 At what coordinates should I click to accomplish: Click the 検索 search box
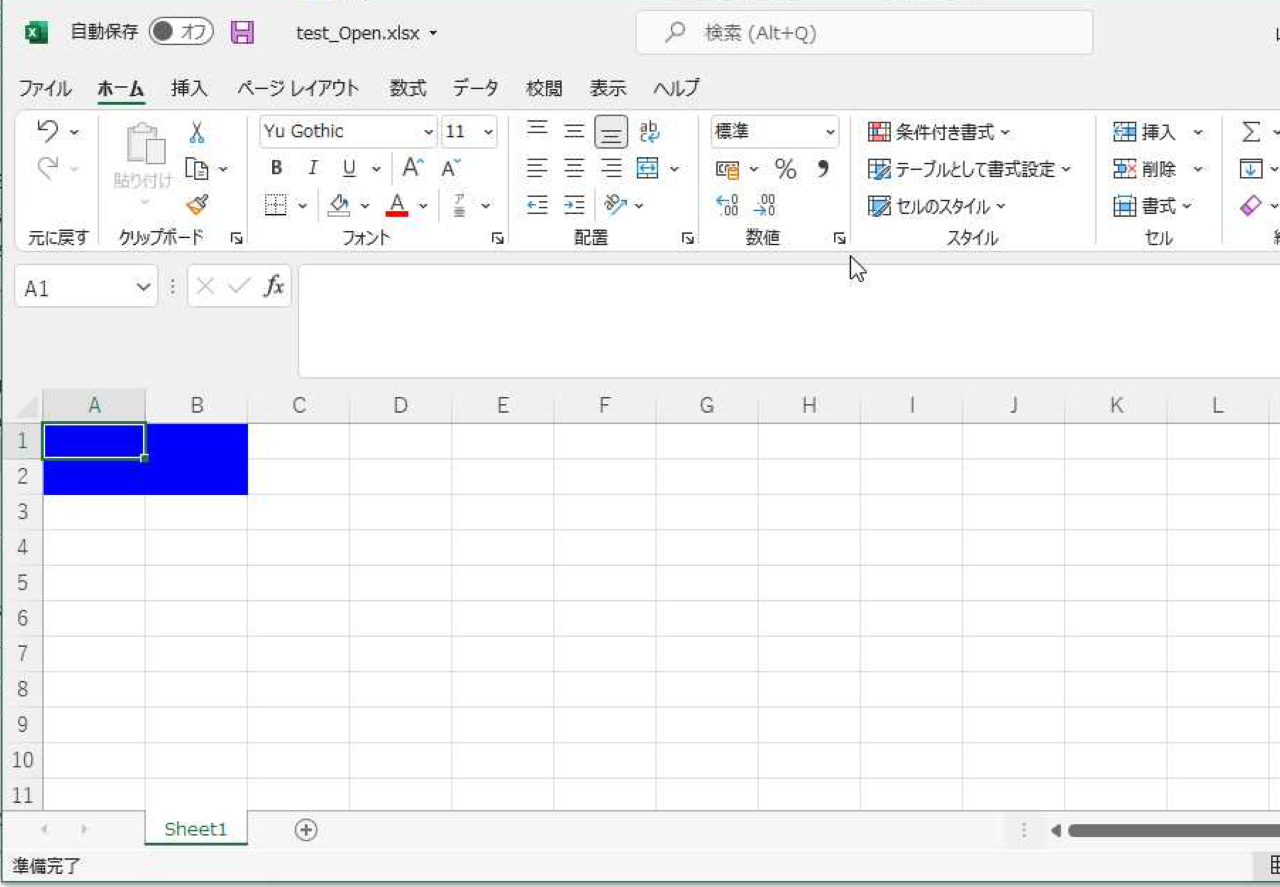click(864, 33)
